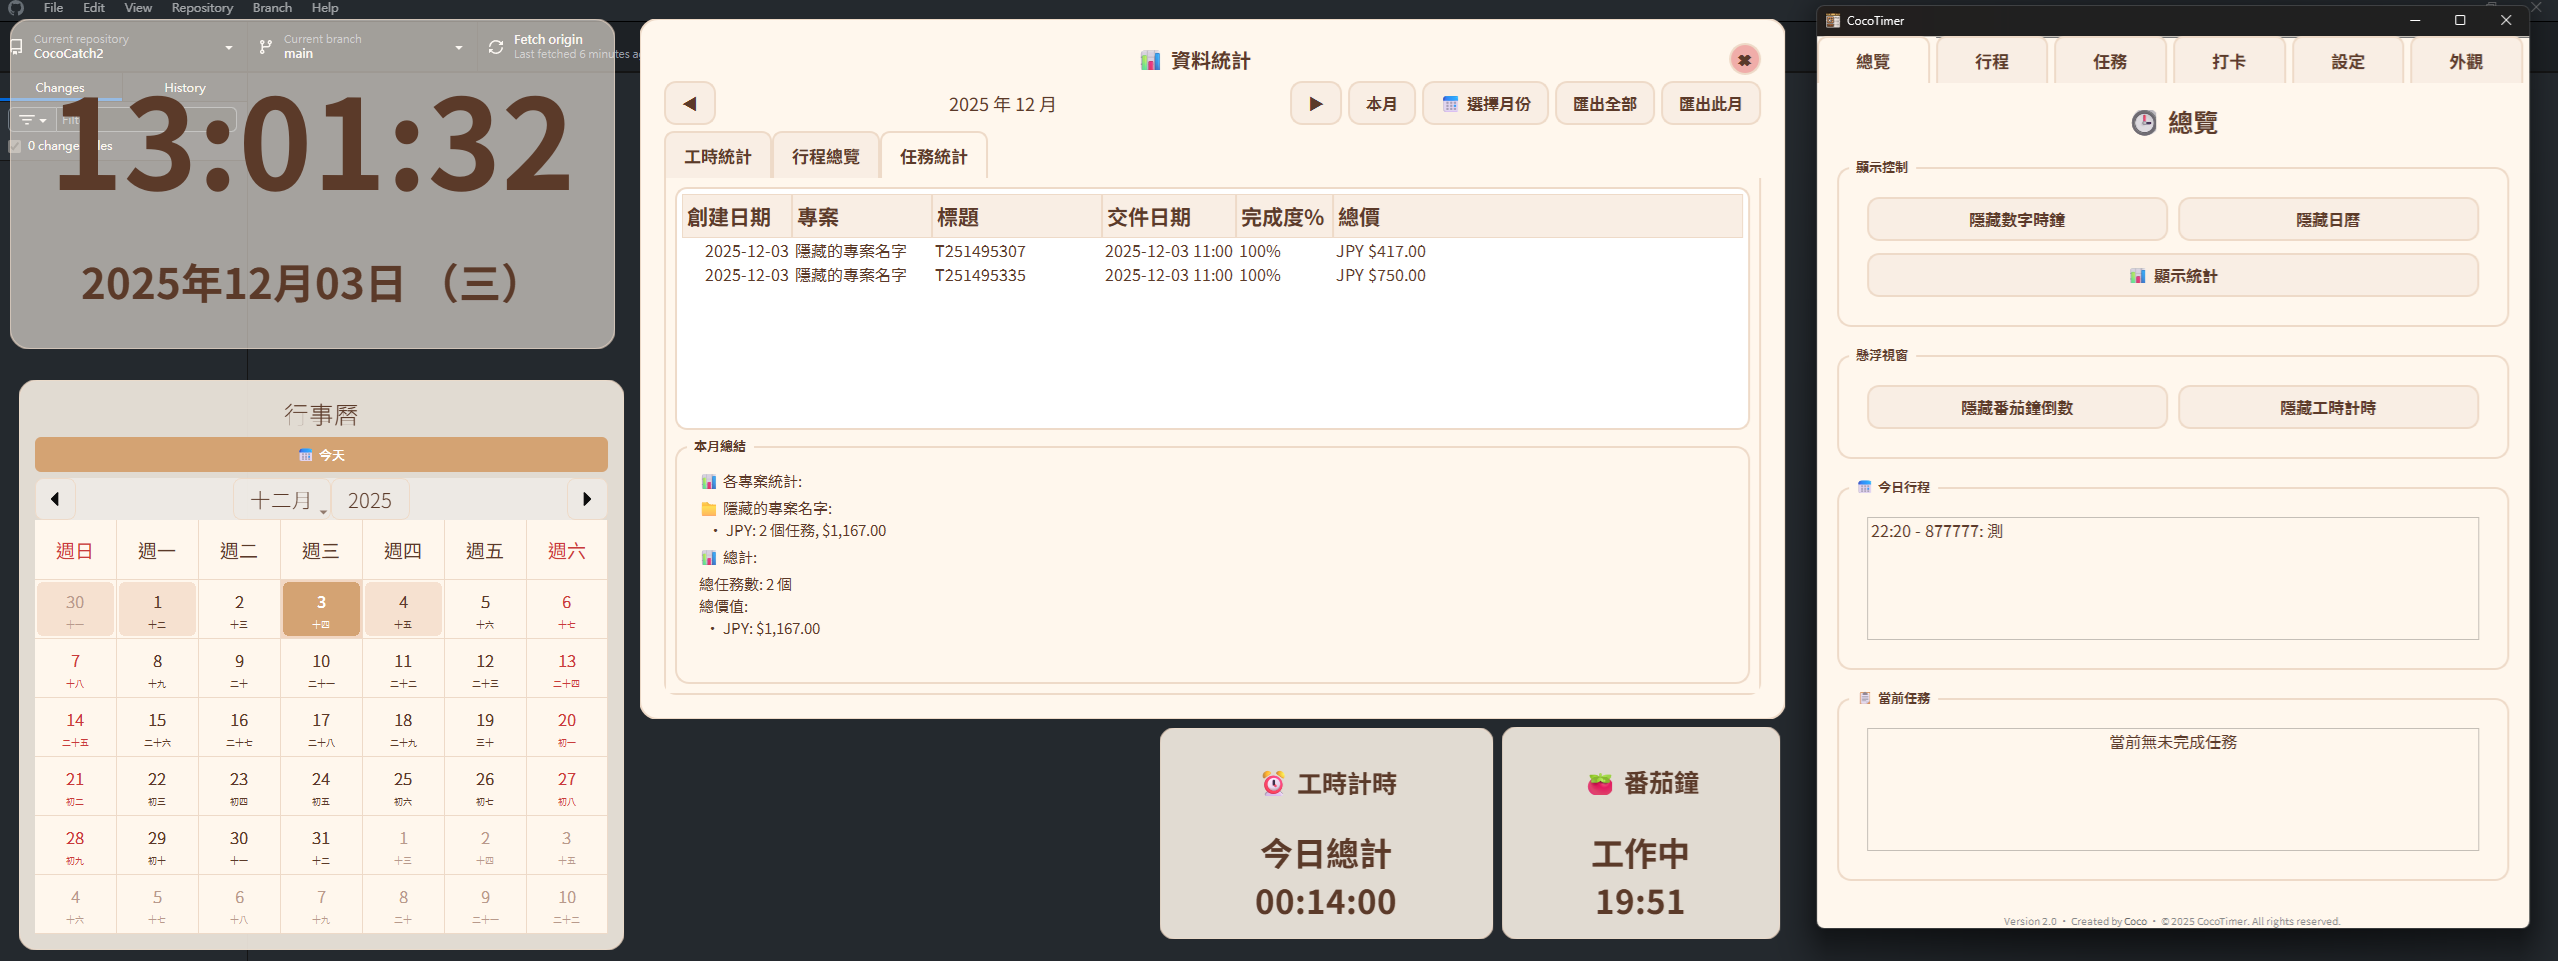
Task: Click 匯出此月 to export this month
Action: coord(1710,104)
